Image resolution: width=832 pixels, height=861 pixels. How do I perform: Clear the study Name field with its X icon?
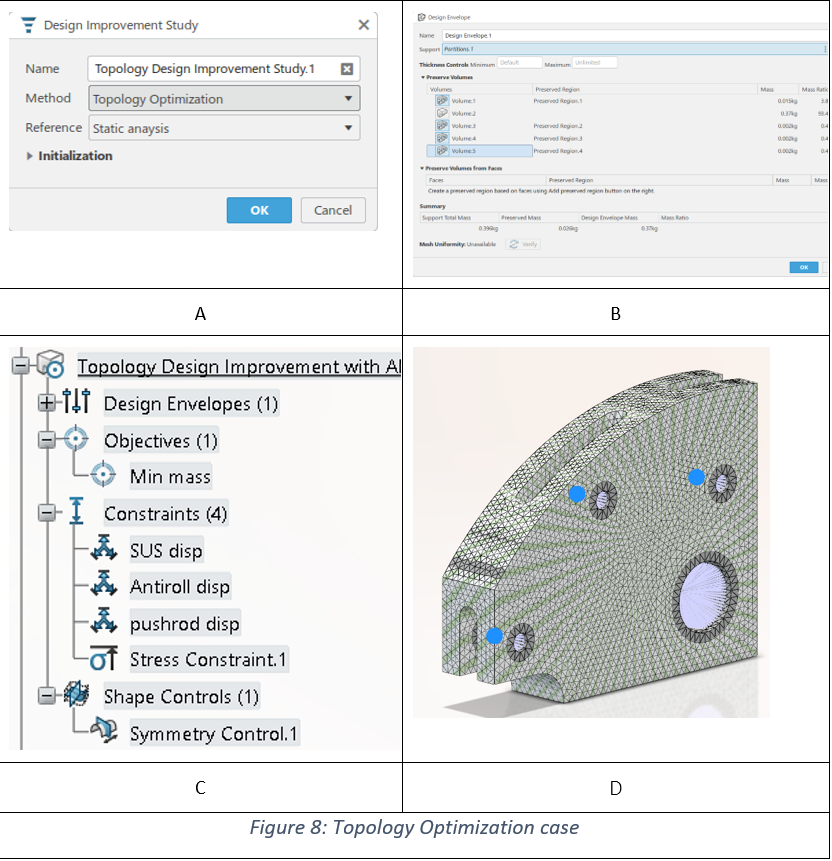tap(347, 69)
